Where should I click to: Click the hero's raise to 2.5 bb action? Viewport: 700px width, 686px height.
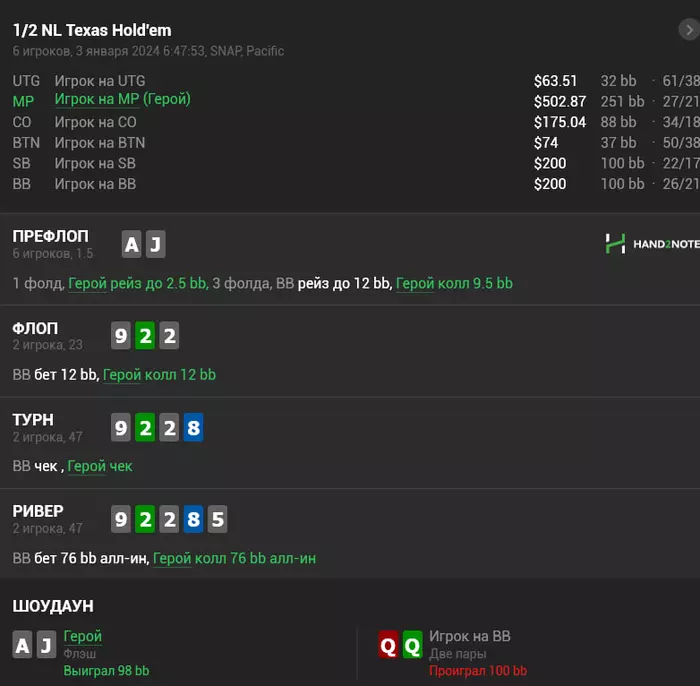[138, 283]
